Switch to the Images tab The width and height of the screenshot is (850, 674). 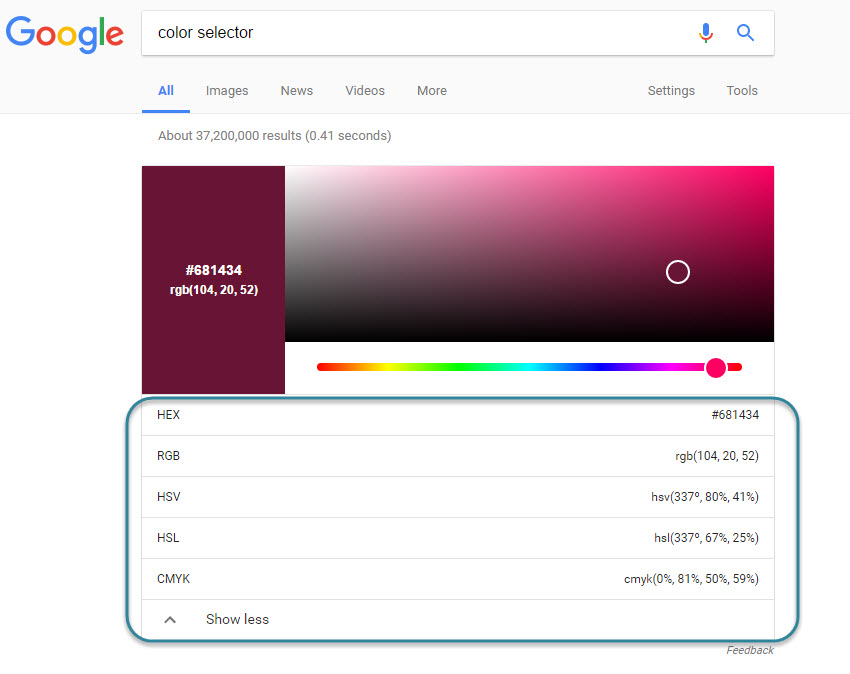pyautogui.click(x=227, y=91)
